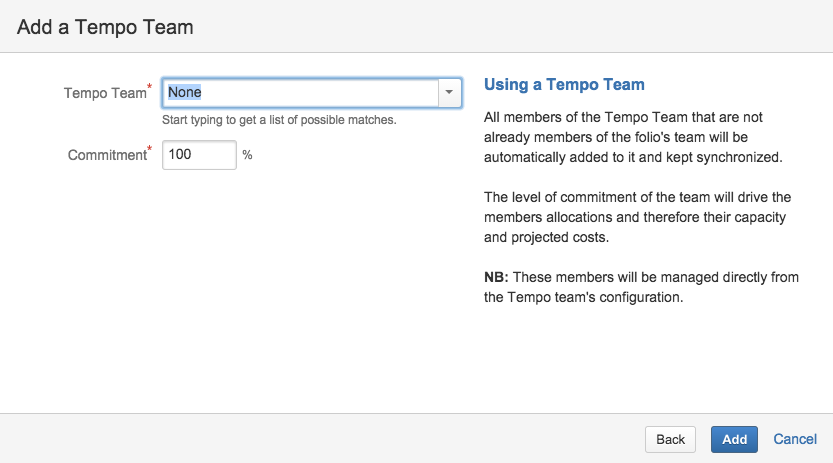Click the Tempo Team field label

[x=105, y=93]
